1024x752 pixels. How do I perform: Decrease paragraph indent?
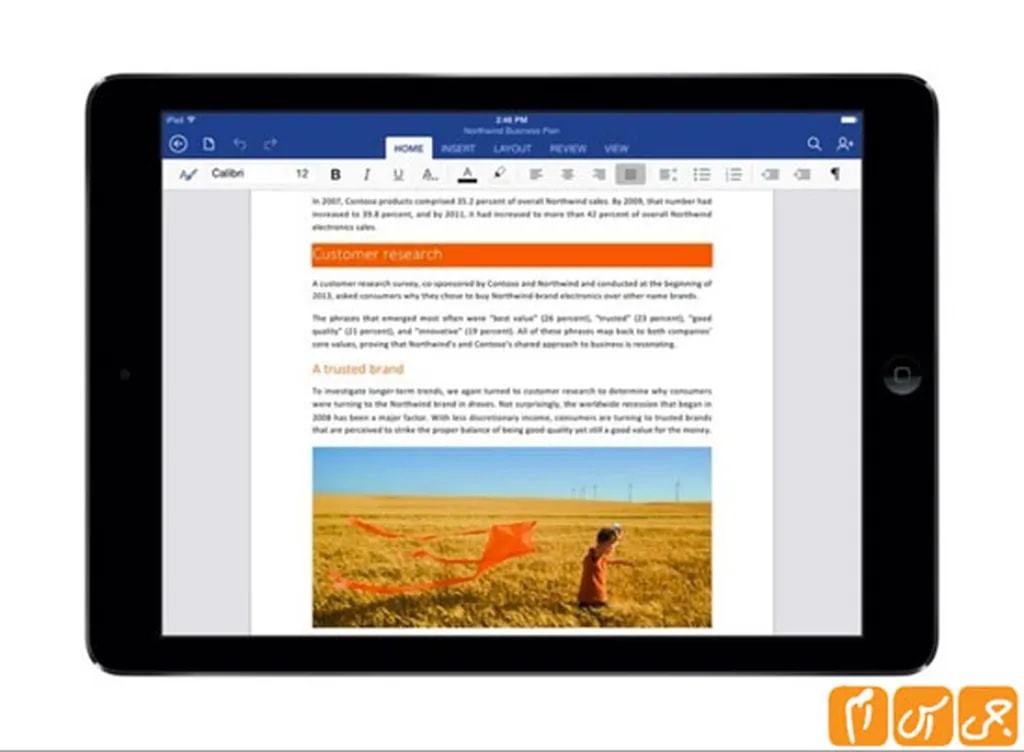point(769,174)
